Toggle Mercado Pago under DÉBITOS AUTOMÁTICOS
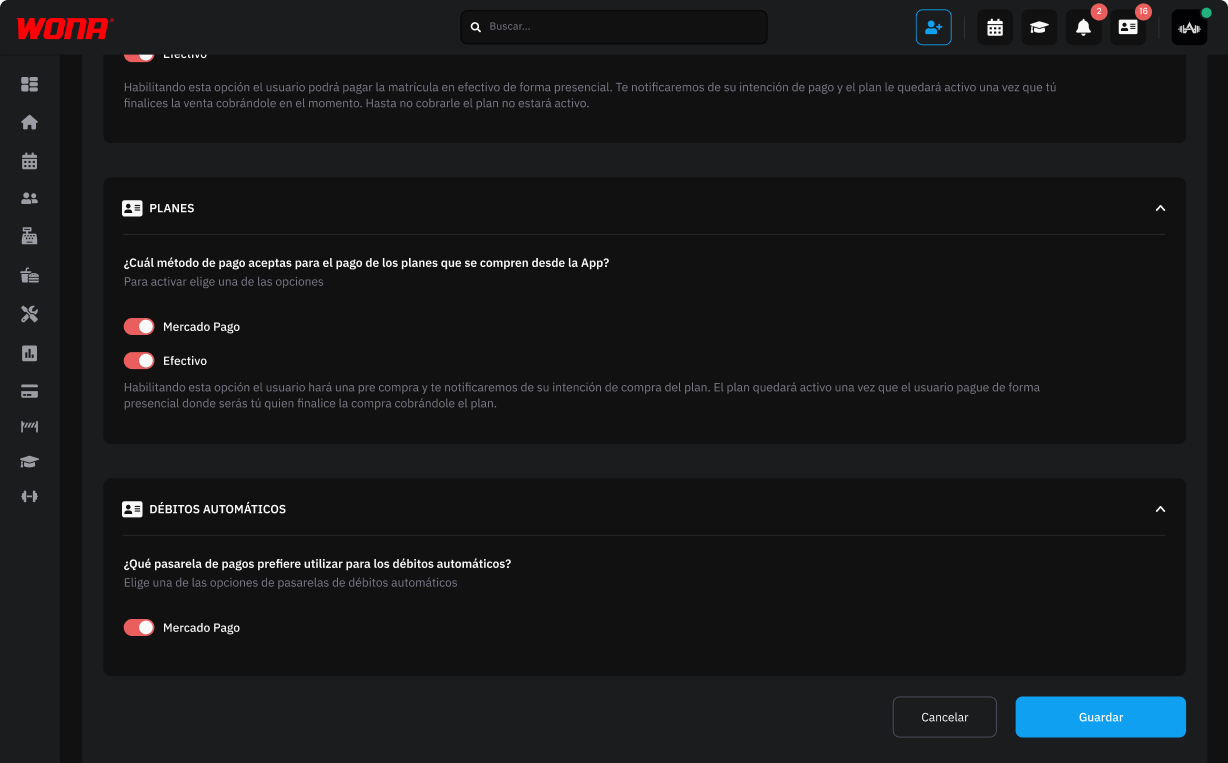This screenshot has height=763, width=1228. click(139, 628)
